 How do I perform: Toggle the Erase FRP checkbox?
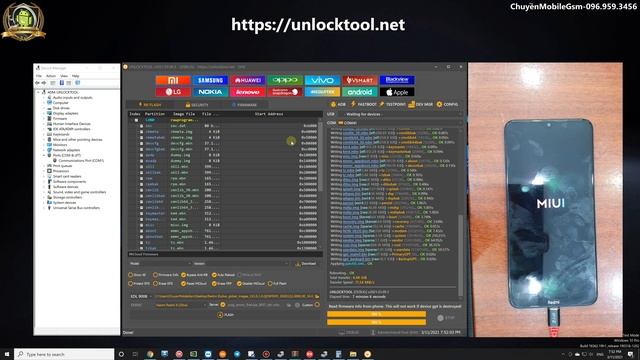(214, 283)
